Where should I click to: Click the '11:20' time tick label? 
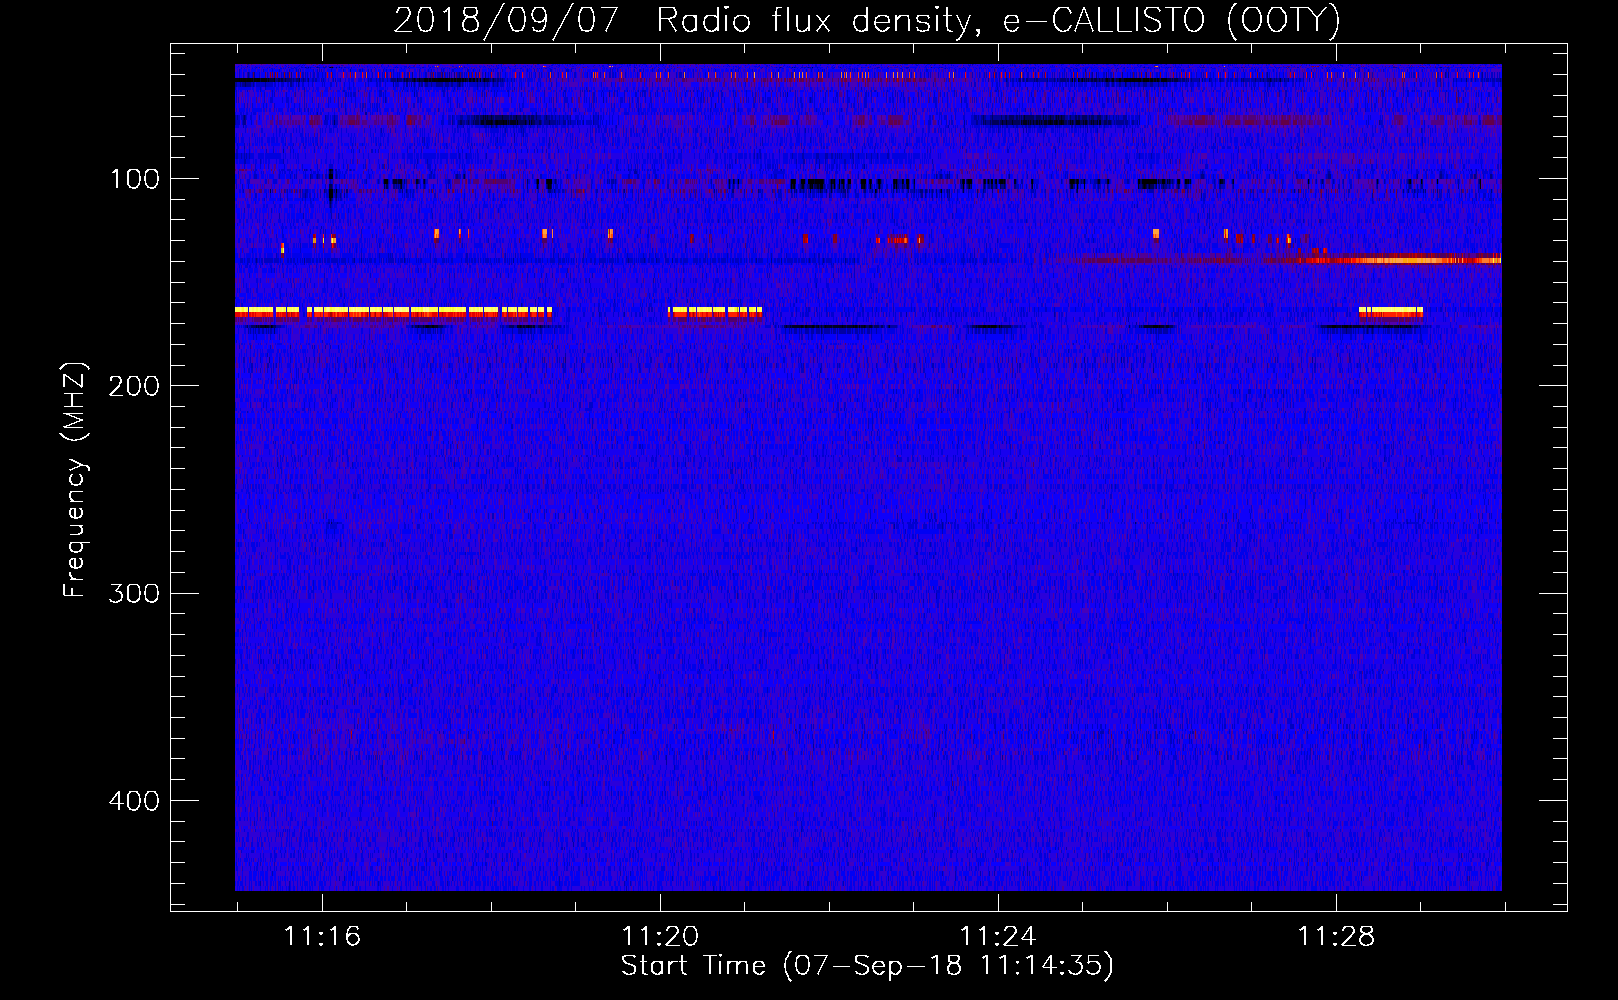(660, 937)
